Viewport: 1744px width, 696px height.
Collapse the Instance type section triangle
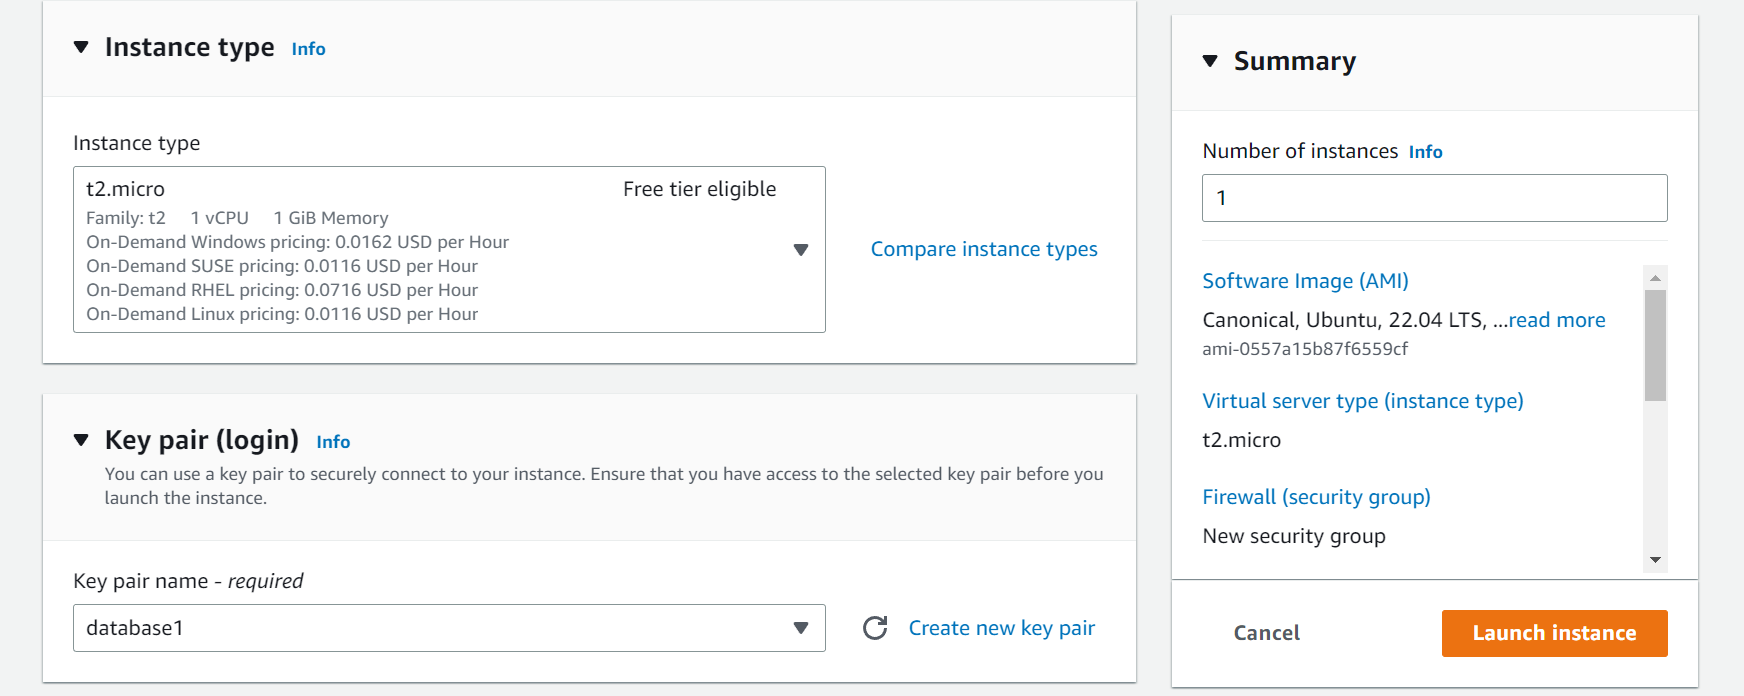tap(82, 47)
